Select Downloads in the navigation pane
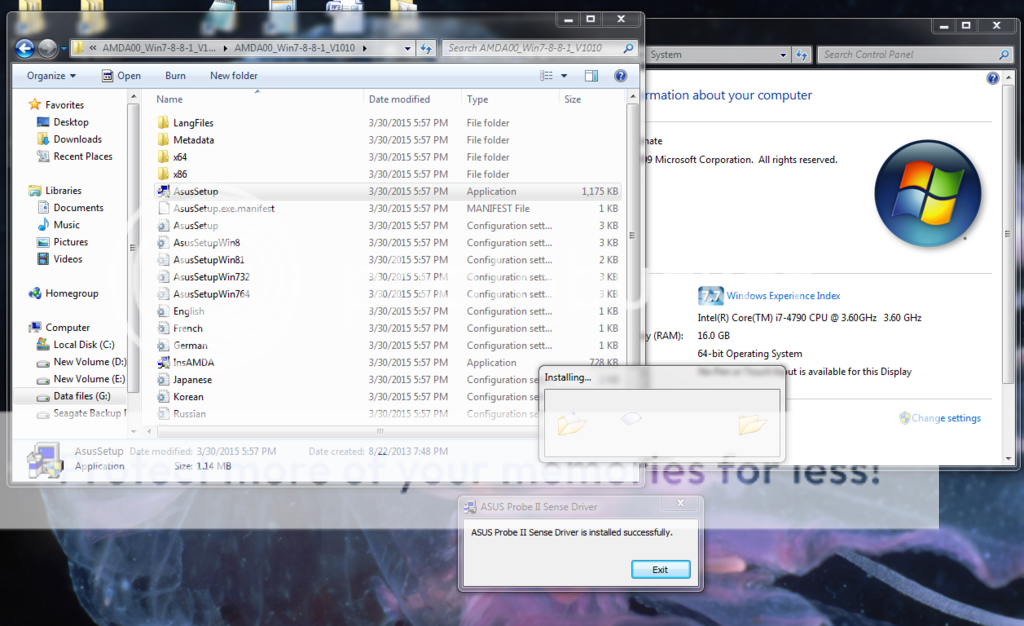Screen dimensions: 1024x626 pyautogui.click(x=77, y=139)
